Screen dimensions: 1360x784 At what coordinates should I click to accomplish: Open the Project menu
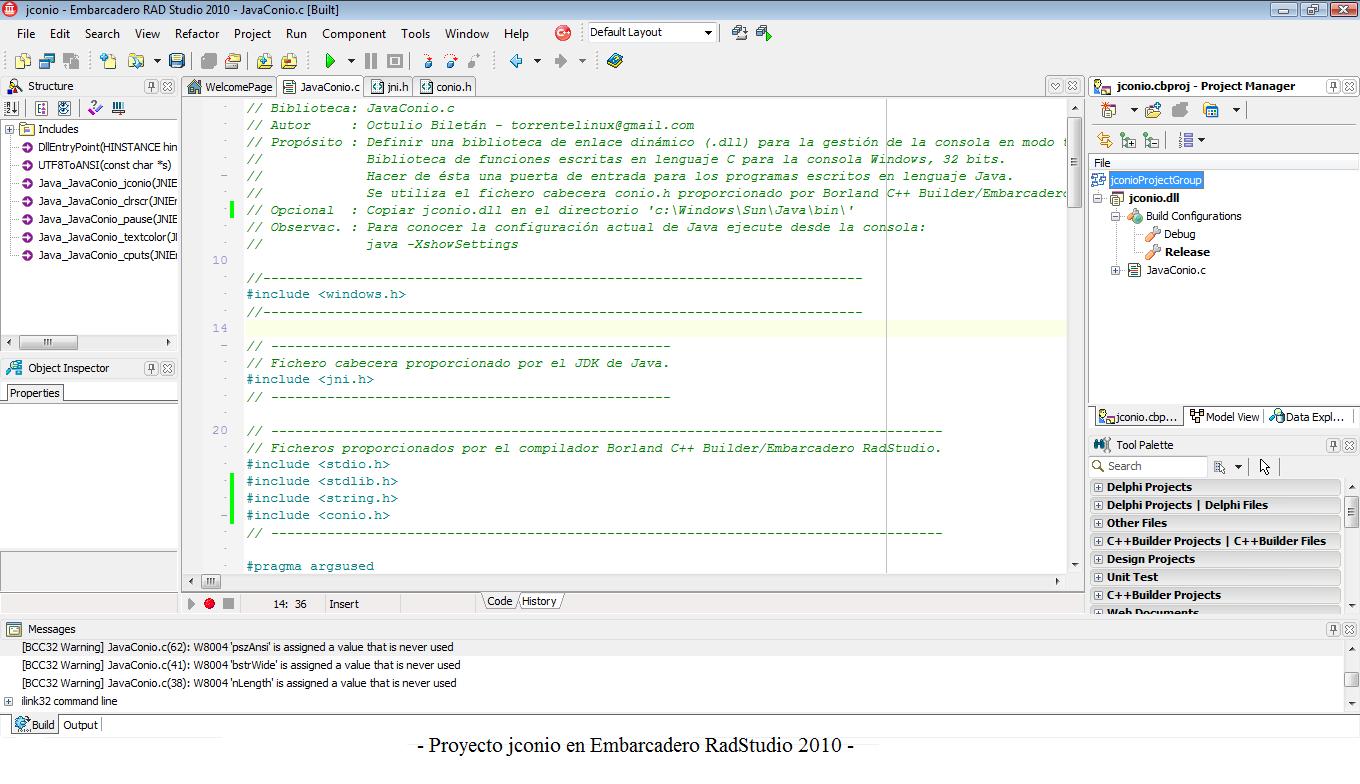(x=252, y=33)
